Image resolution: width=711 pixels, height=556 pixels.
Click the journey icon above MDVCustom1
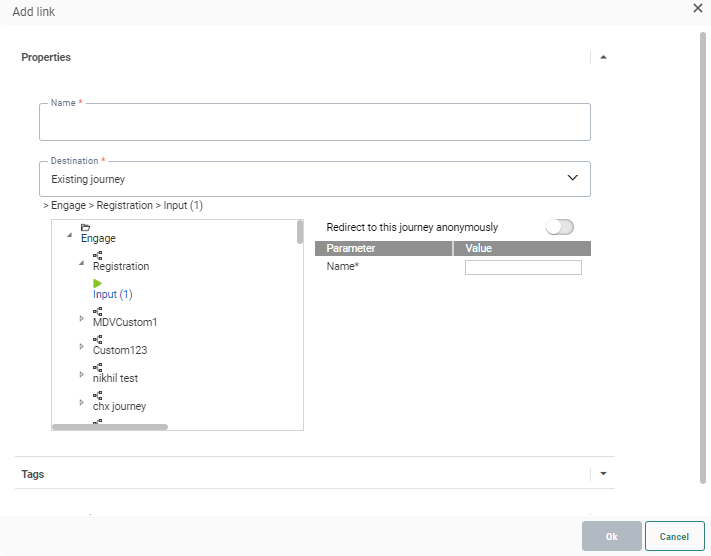click(97, 312)
